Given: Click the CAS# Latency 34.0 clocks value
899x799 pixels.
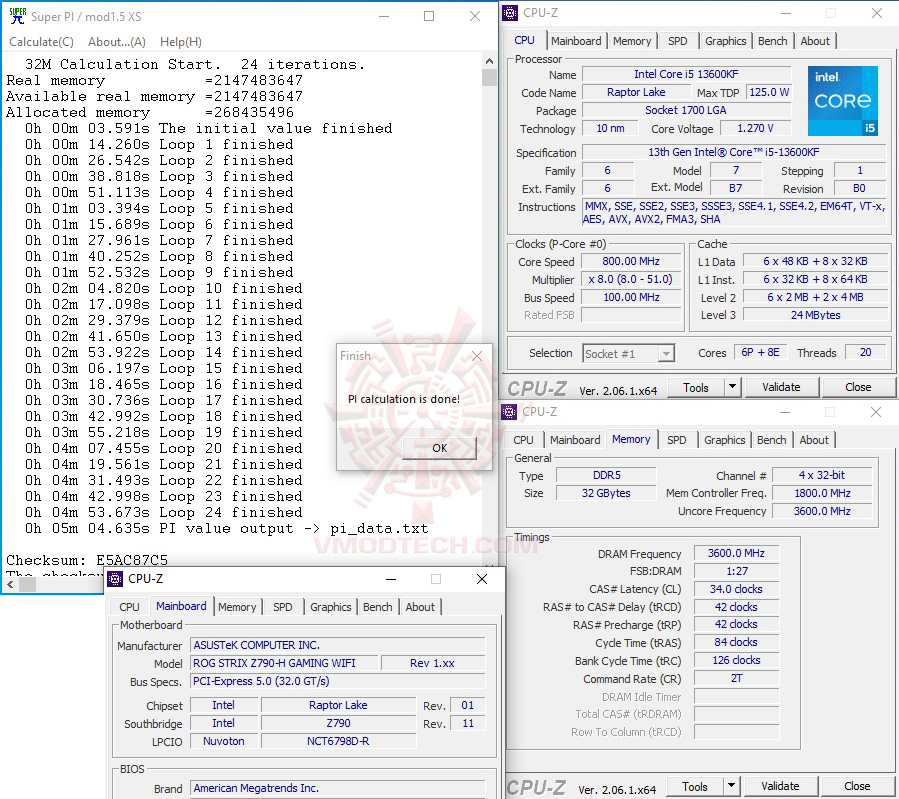Looking at the screenshot, I should point(736,589).
